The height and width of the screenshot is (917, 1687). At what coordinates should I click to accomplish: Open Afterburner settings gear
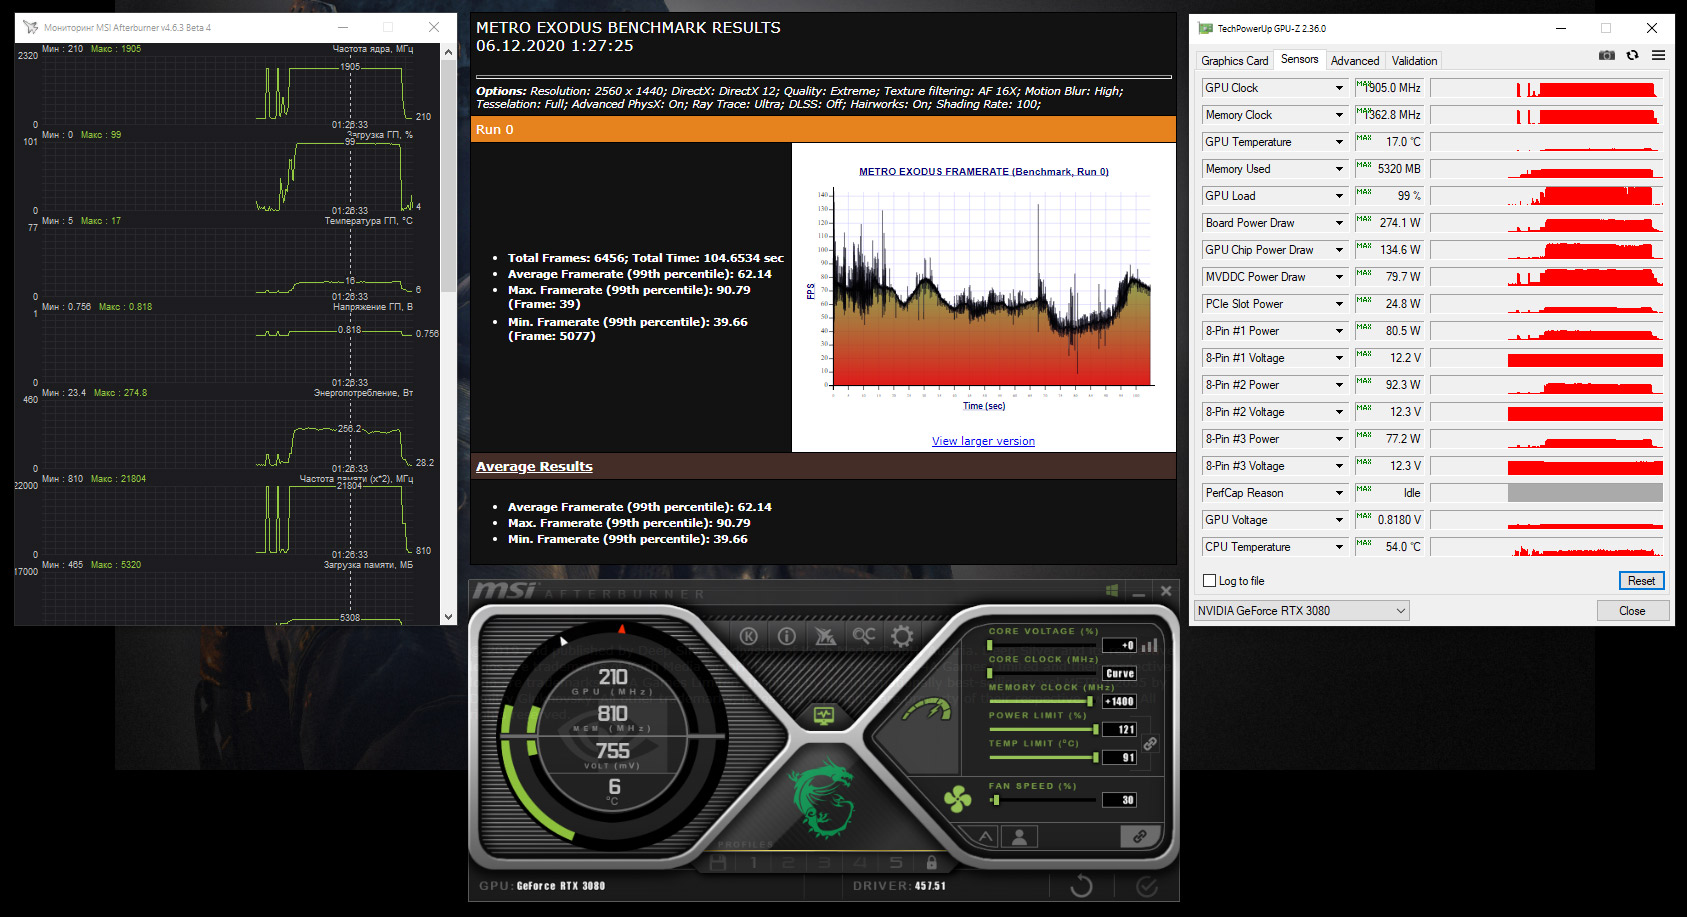[902, 636]
